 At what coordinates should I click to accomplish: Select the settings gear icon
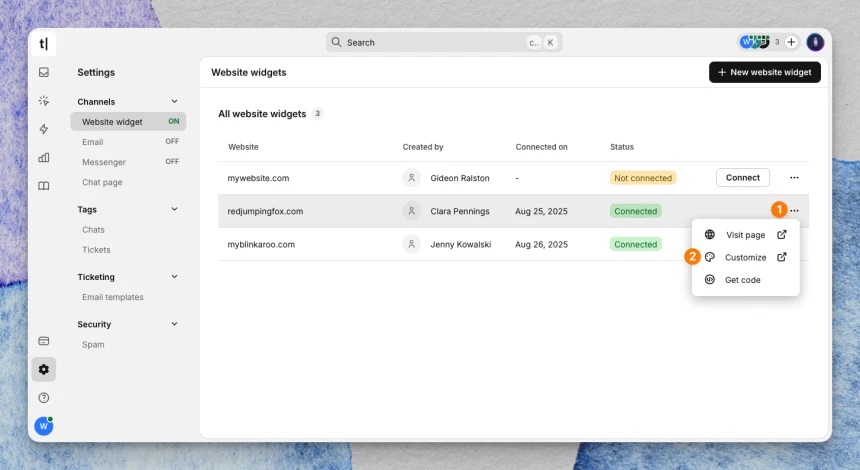44,369
